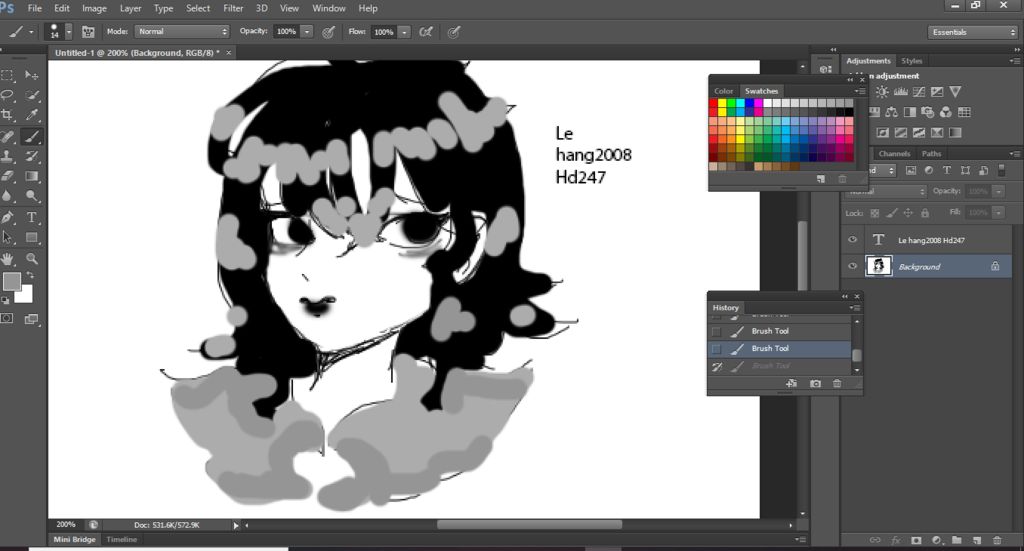Switch to the Channels tab
Viewport: 1024px width, 551px height.
(894, 153)
